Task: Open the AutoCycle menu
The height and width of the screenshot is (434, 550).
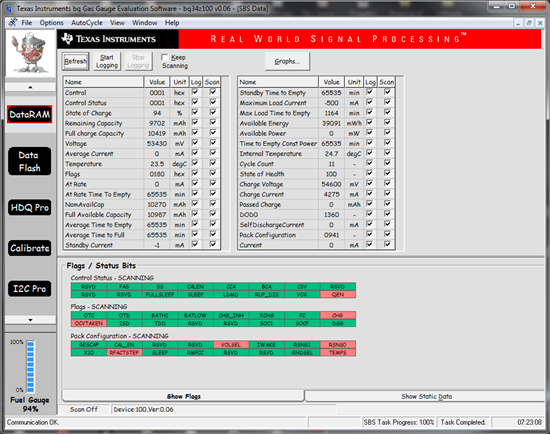Action: [x=87, y=23]
